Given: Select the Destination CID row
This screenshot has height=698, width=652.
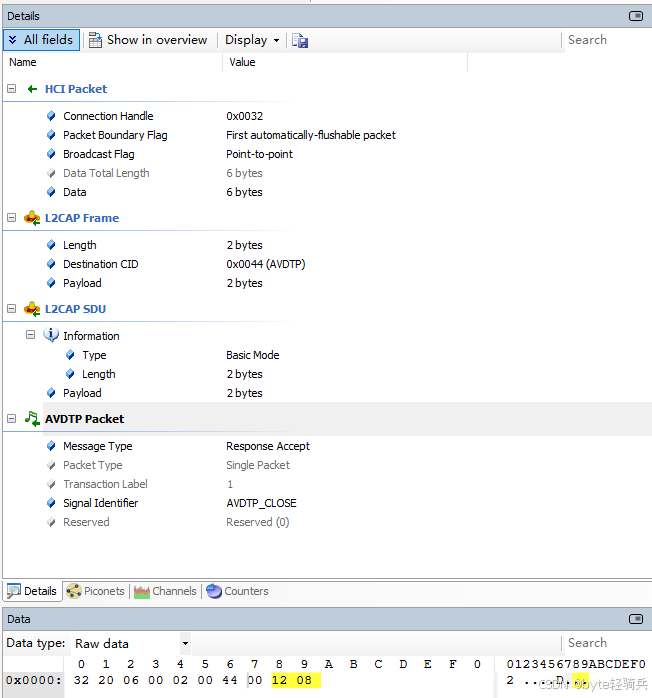Looking at the screenshot, I should click(327, 264).
